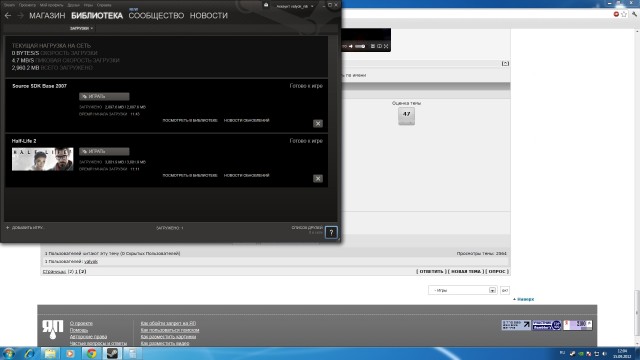Open Как пользоваться поиском link
640x360 pixels.
click(170, 330)
